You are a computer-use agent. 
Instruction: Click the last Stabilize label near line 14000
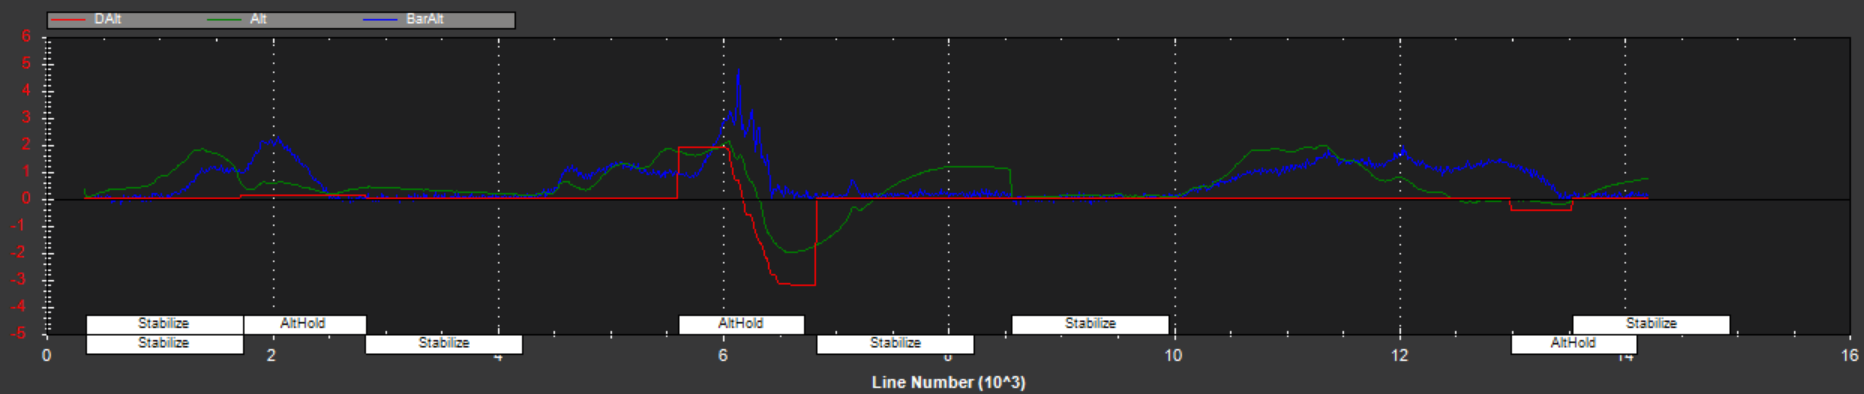[x=1651, y=324]
